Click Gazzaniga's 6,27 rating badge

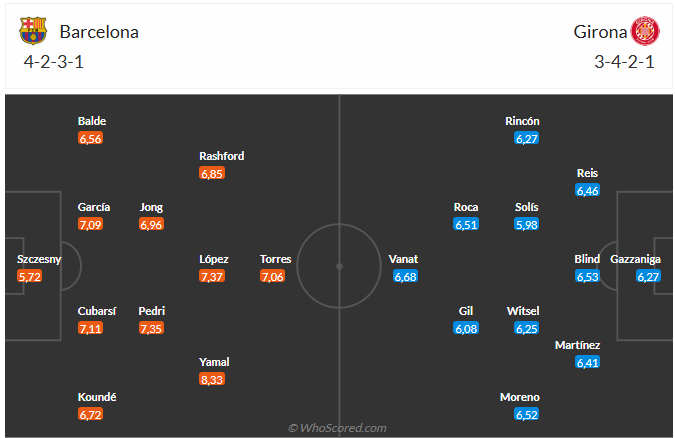pyautogui.click(x=649, y=276)
